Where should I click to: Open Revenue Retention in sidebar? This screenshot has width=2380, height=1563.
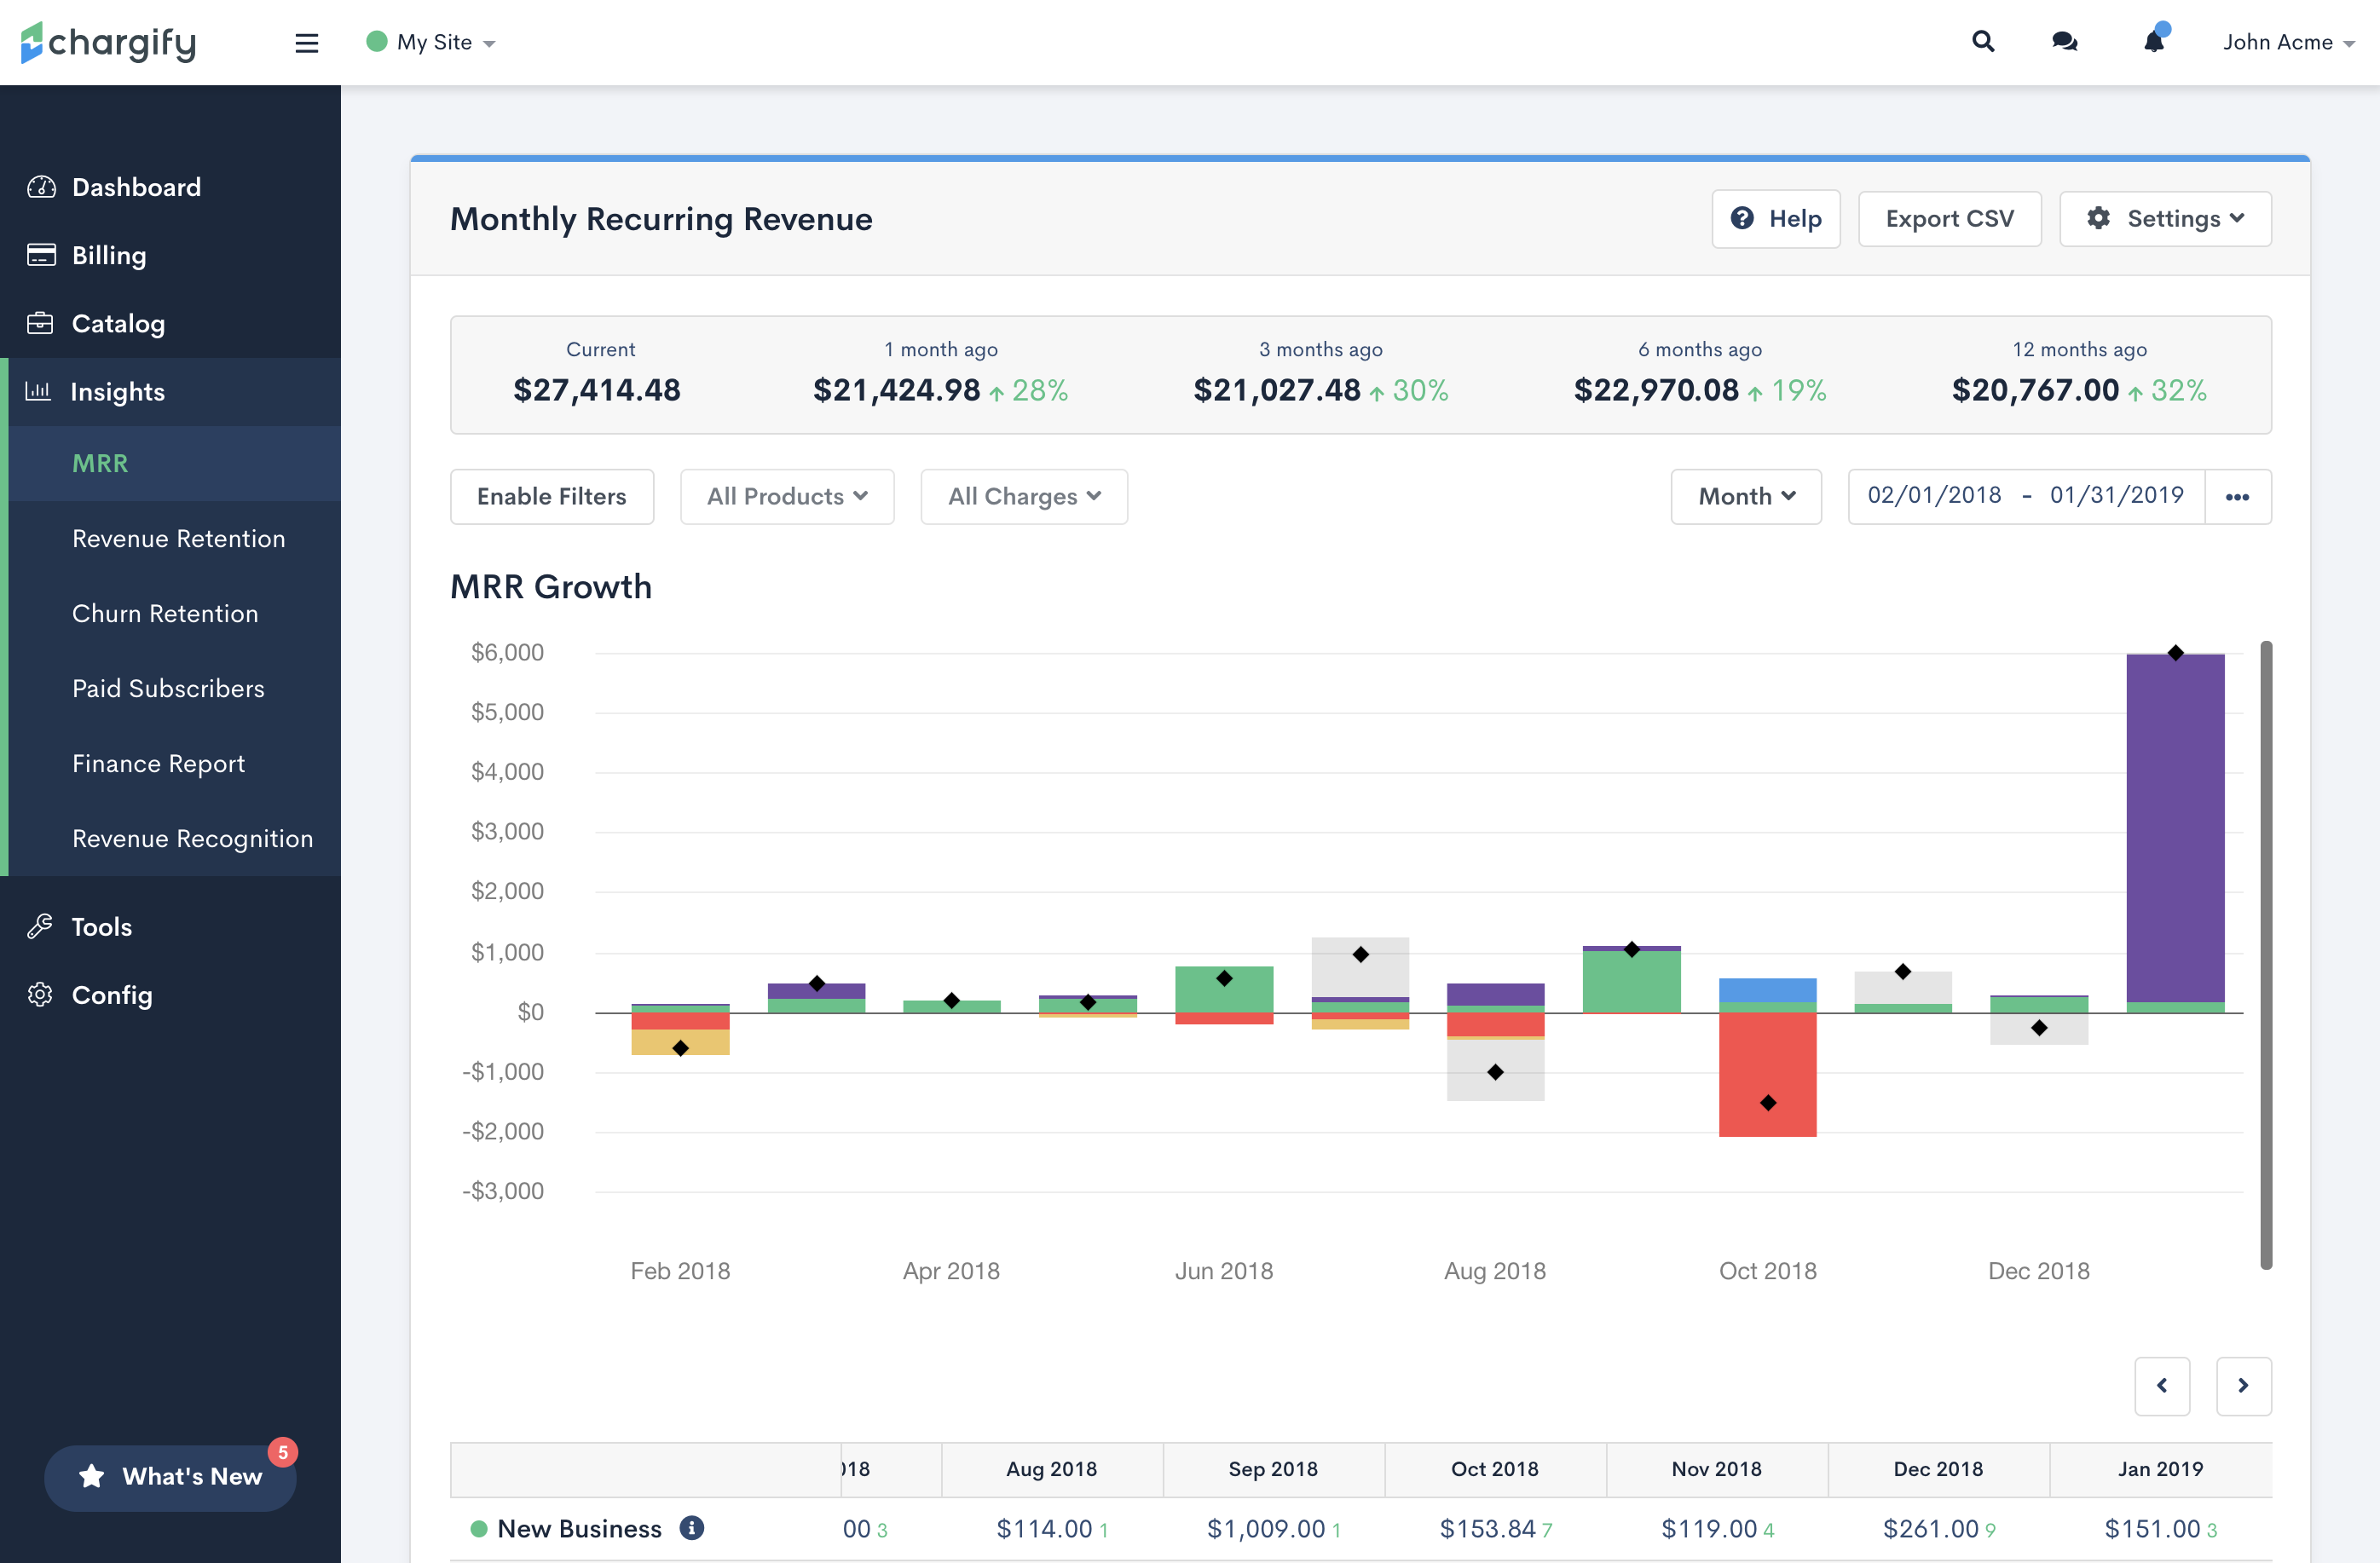[178, 539]
